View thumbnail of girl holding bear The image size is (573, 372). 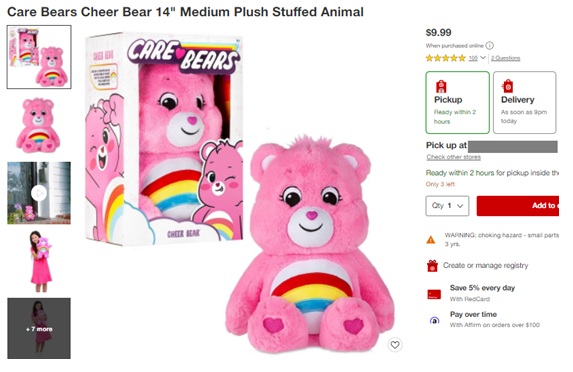pyautogui.click(x=39, y=261)
